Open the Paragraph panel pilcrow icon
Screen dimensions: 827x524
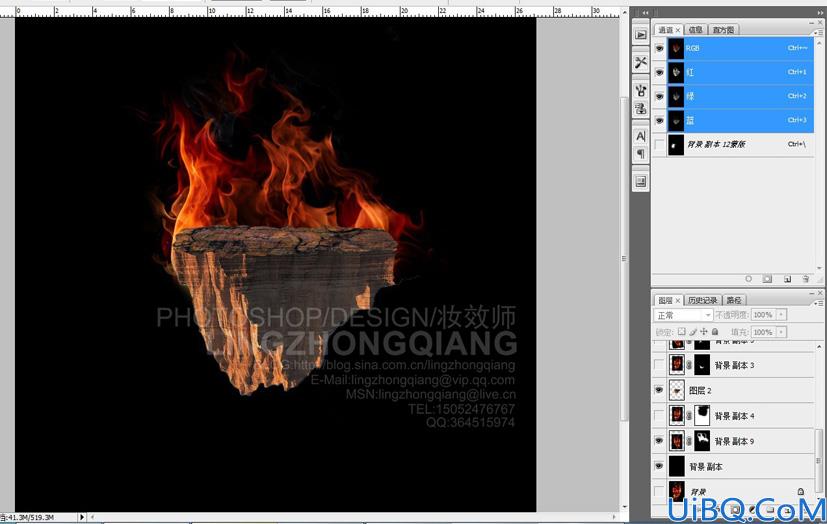click(x=641, y=154)
